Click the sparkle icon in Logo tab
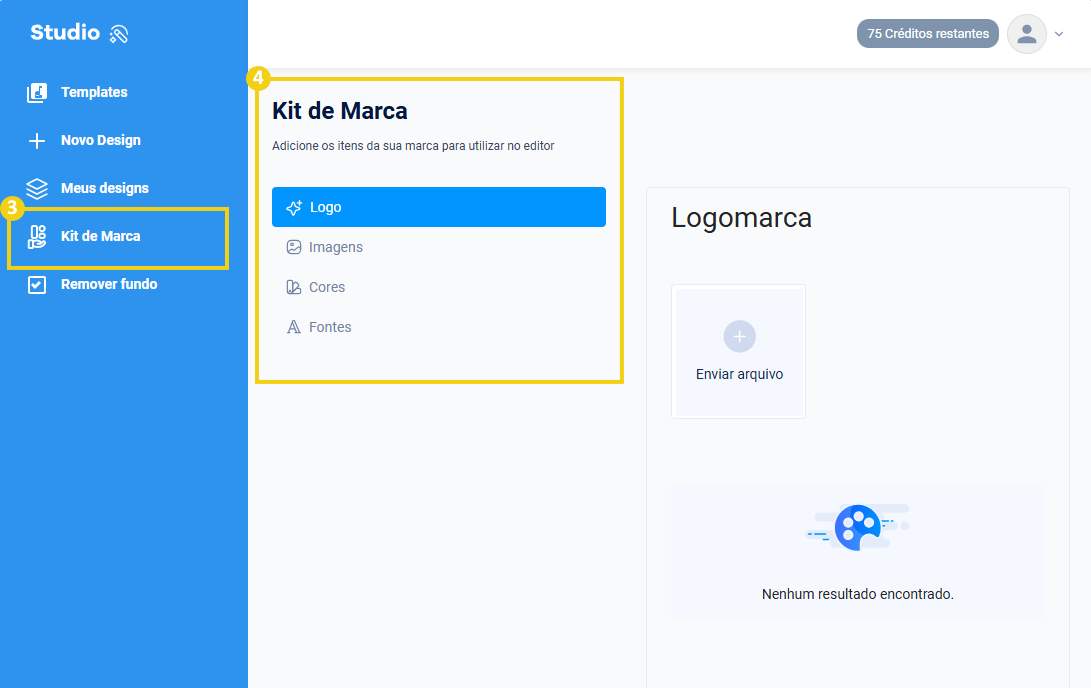Image resolution: width=1091 pixels, height=688 pixels. click(294, 207)
